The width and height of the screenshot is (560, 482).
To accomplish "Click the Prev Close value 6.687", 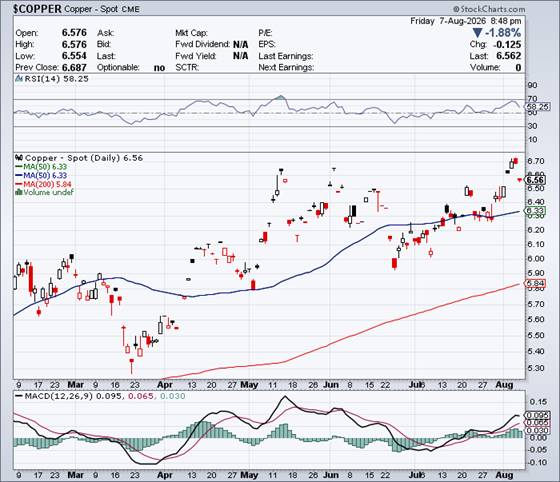I will (74, 67).
